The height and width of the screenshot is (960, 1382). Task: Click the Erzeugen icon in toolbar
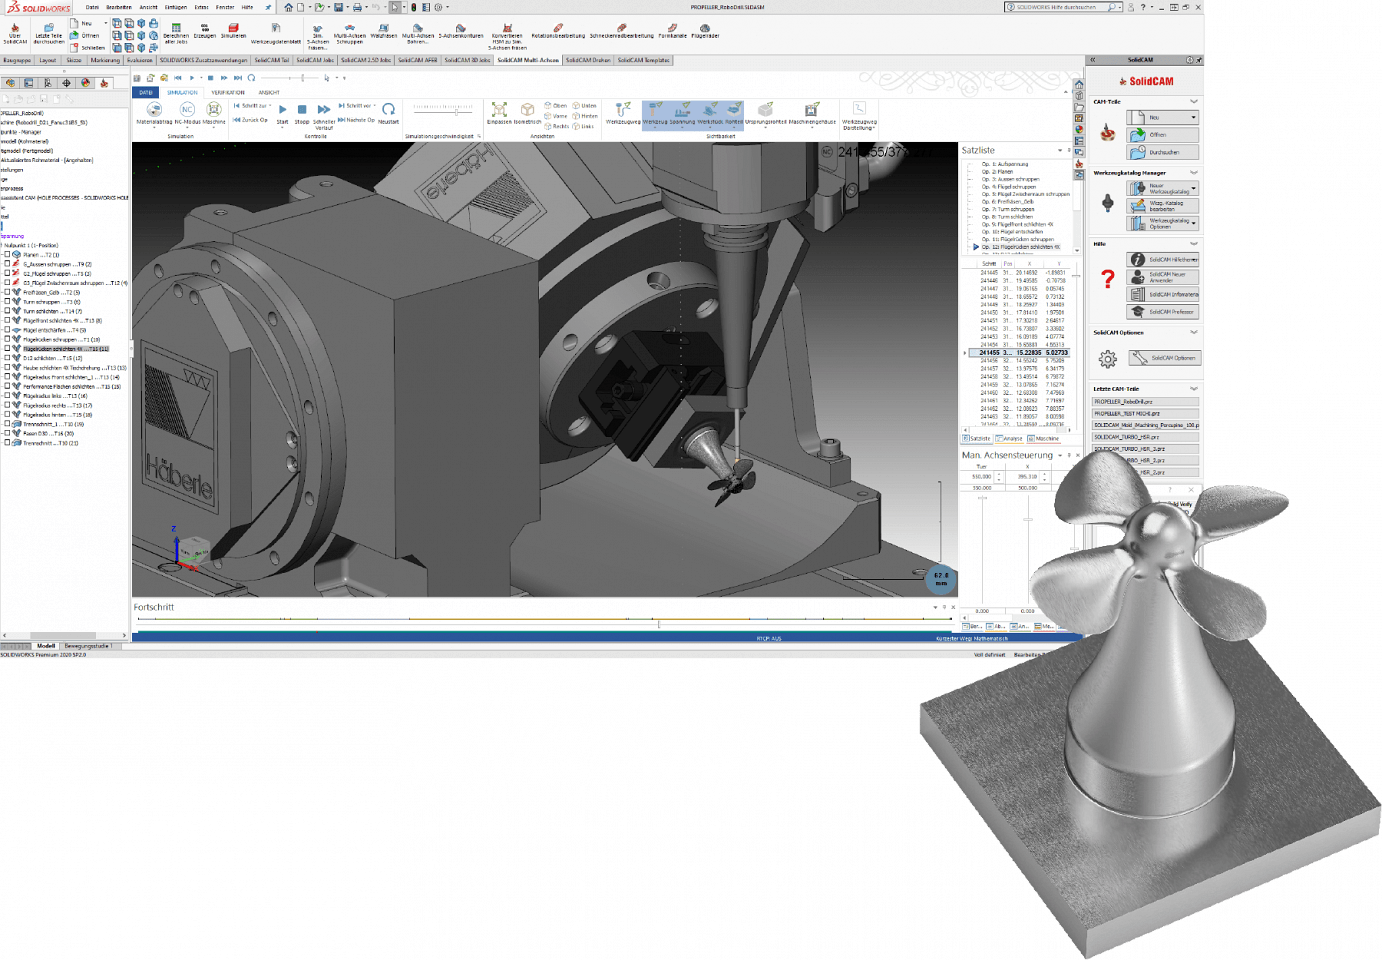pos(205,28)
